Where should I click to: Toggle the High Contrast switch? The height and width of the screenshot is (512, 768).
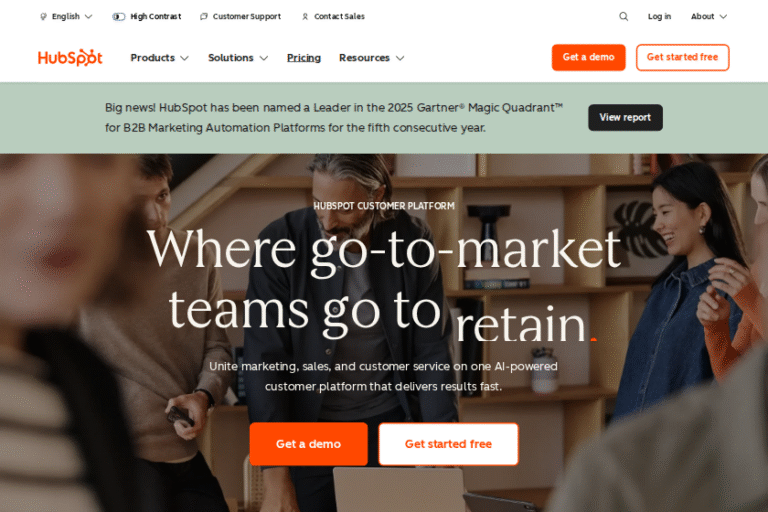pos(119,17)
